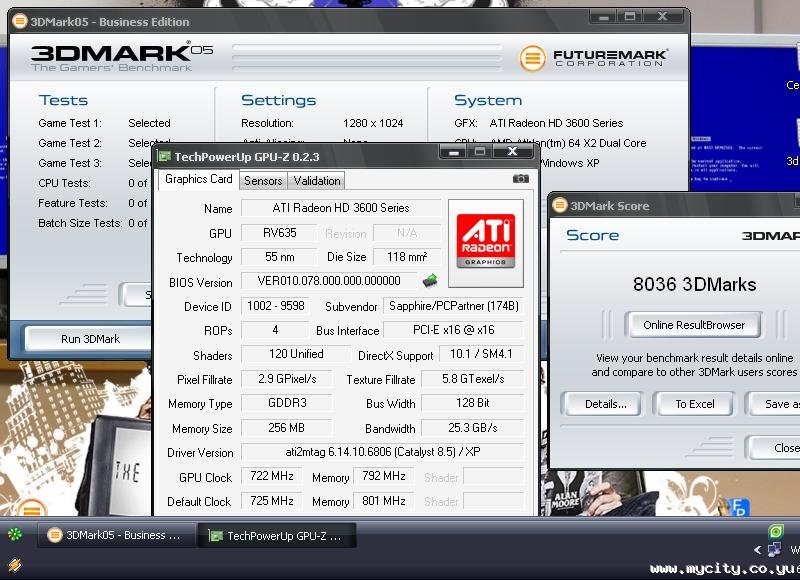Click the 3DMark Score window orange icon
The height and width of the screenshot is (580, 800).
tap(560, 205)
